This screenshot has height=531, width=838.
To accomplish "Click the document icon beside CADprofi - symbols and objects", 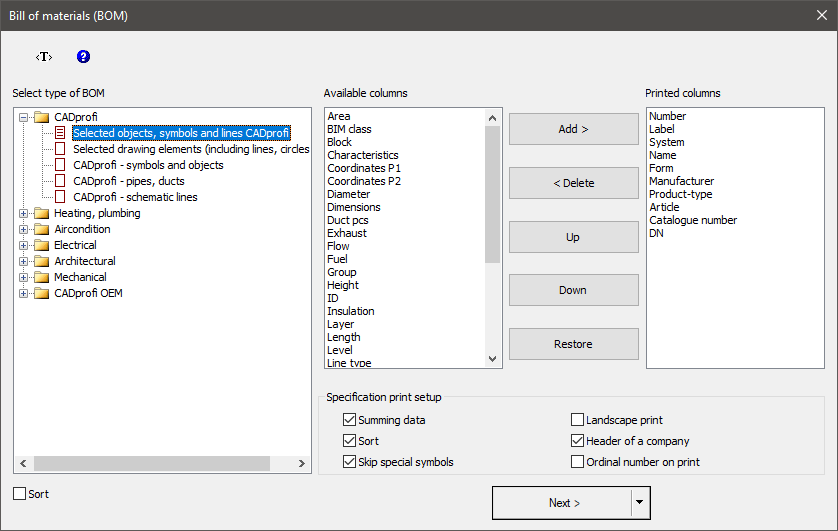I will point(61,165).
